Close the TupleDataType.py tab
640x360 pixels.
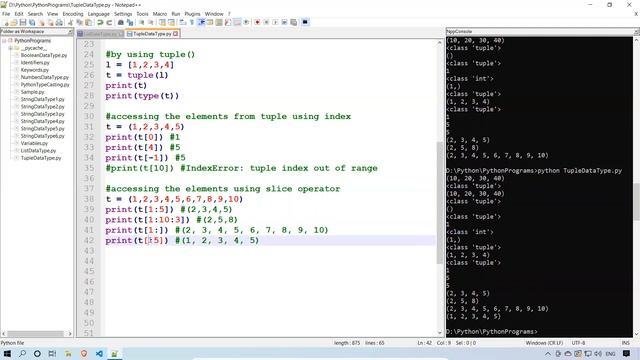[x=176, y=34]
